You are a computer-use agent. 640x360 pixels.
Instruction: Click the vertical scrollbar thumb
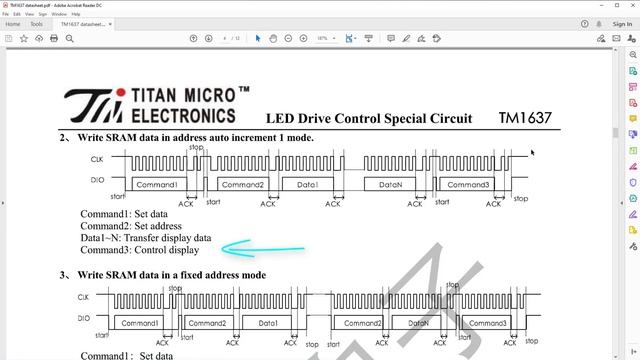tap(616, 133)
